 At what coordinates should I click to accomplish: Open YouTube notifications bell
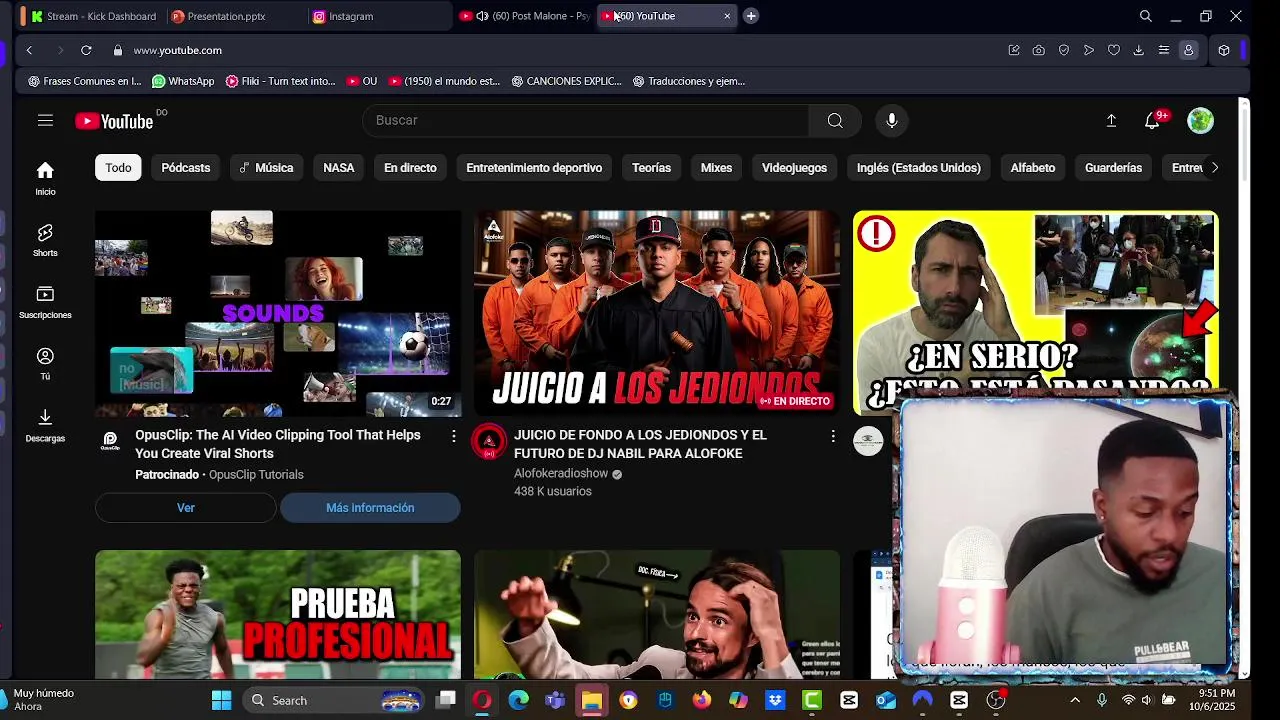[1152, 120]
